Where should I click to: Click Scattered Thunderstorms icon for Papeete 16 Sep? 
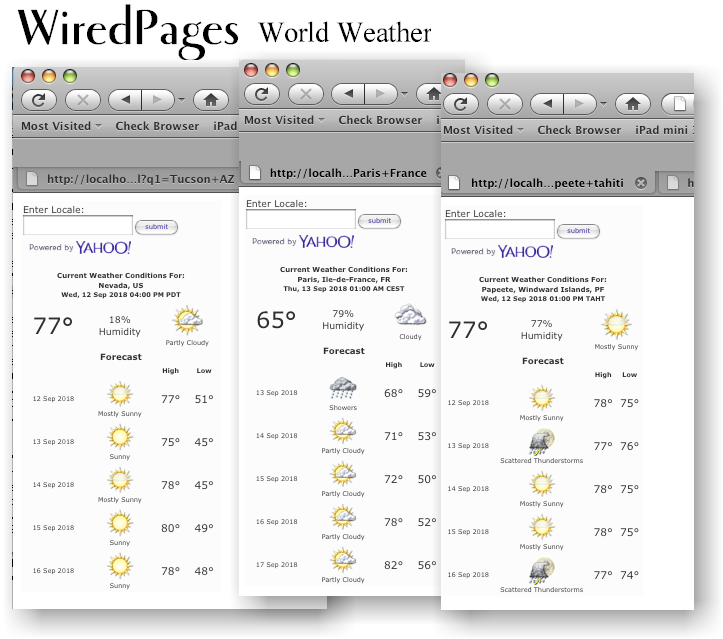coord(542,570)
